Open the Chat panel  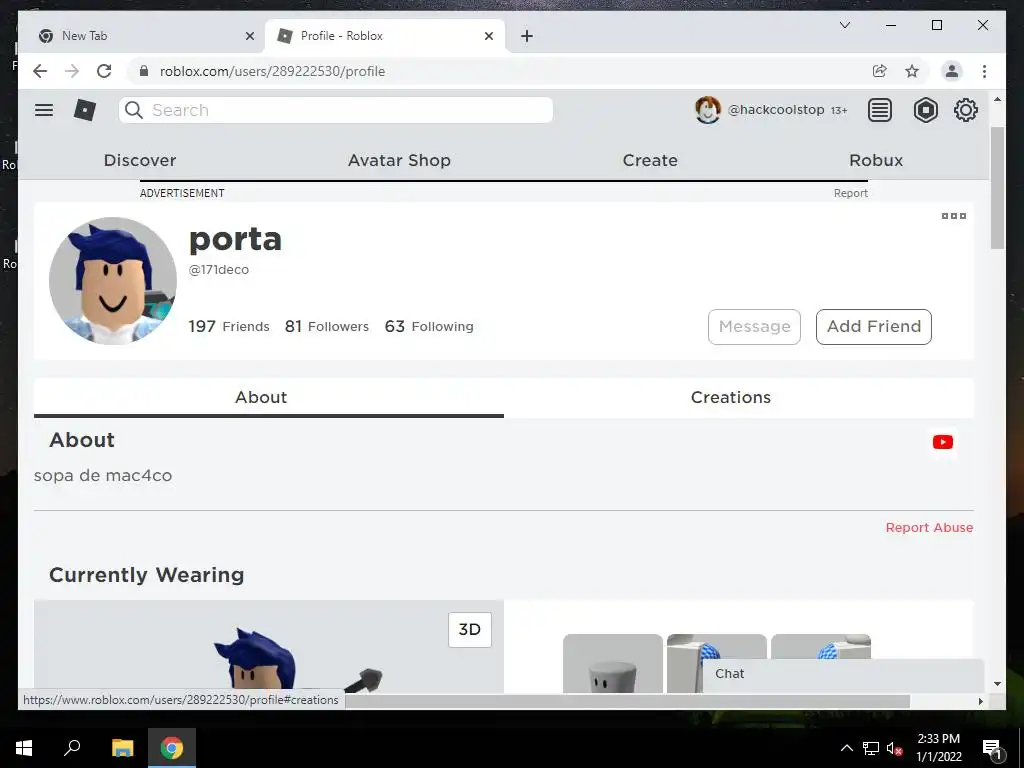point(843,674)
